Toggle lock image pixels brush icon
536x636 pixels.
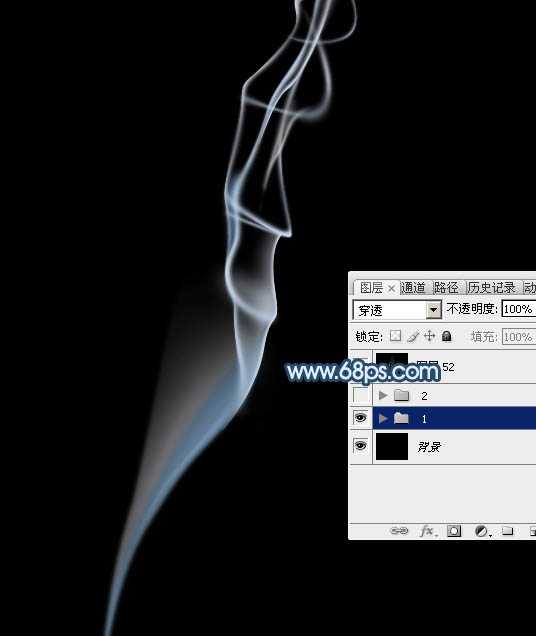coord(413,336)
